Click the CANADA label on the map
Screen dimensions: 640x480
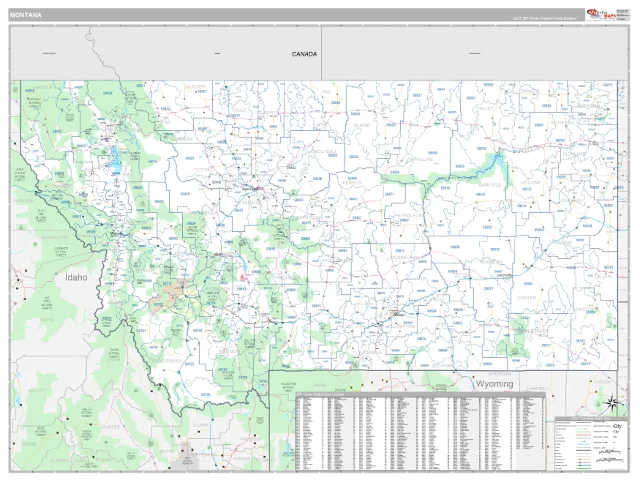point(304,54)
